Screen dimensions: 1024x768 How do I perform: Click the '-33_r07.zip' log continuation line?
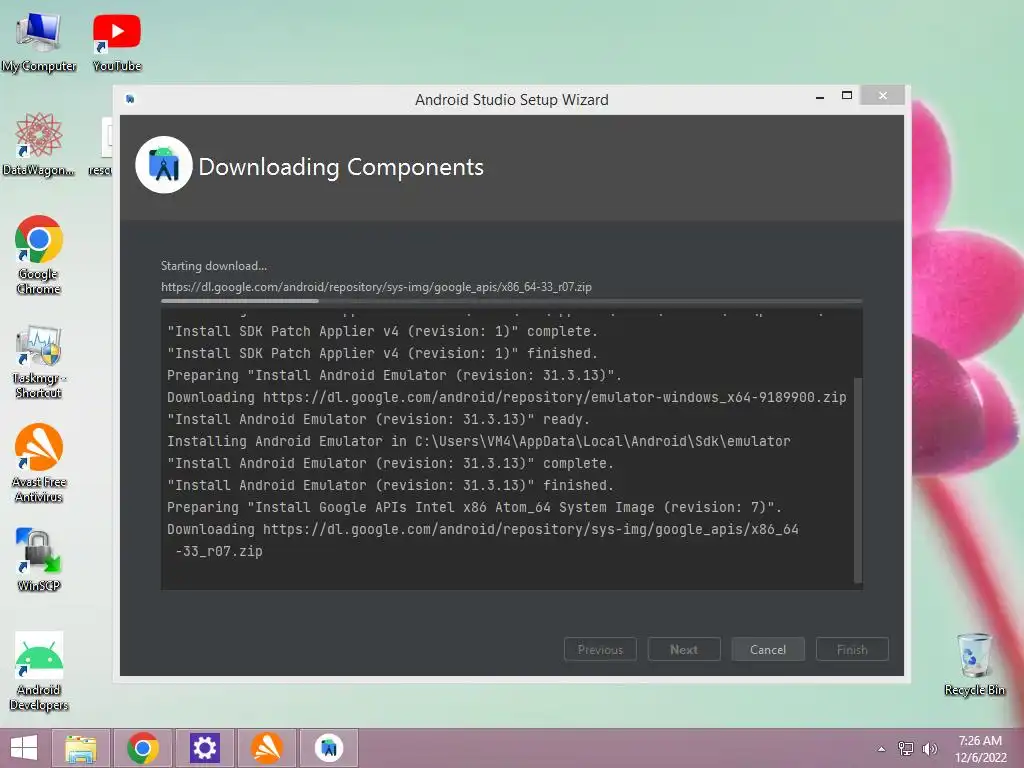tap(219, 551)
